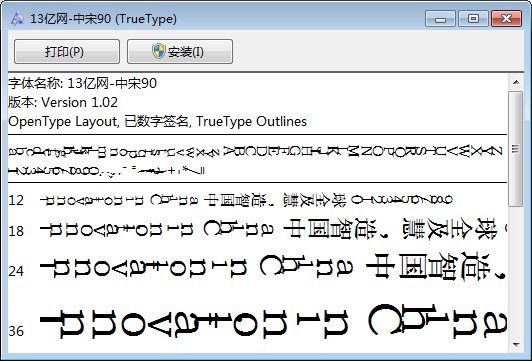Click the OpenType Layout description line
The height and width of the screenshot is (361, 532).
(157, 121)
